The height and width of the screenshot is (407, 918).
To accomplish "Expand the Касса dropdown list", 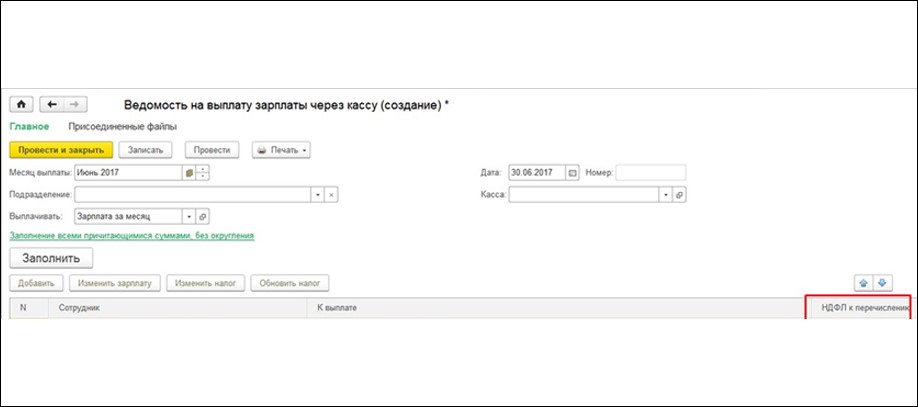I will point(662,195).
